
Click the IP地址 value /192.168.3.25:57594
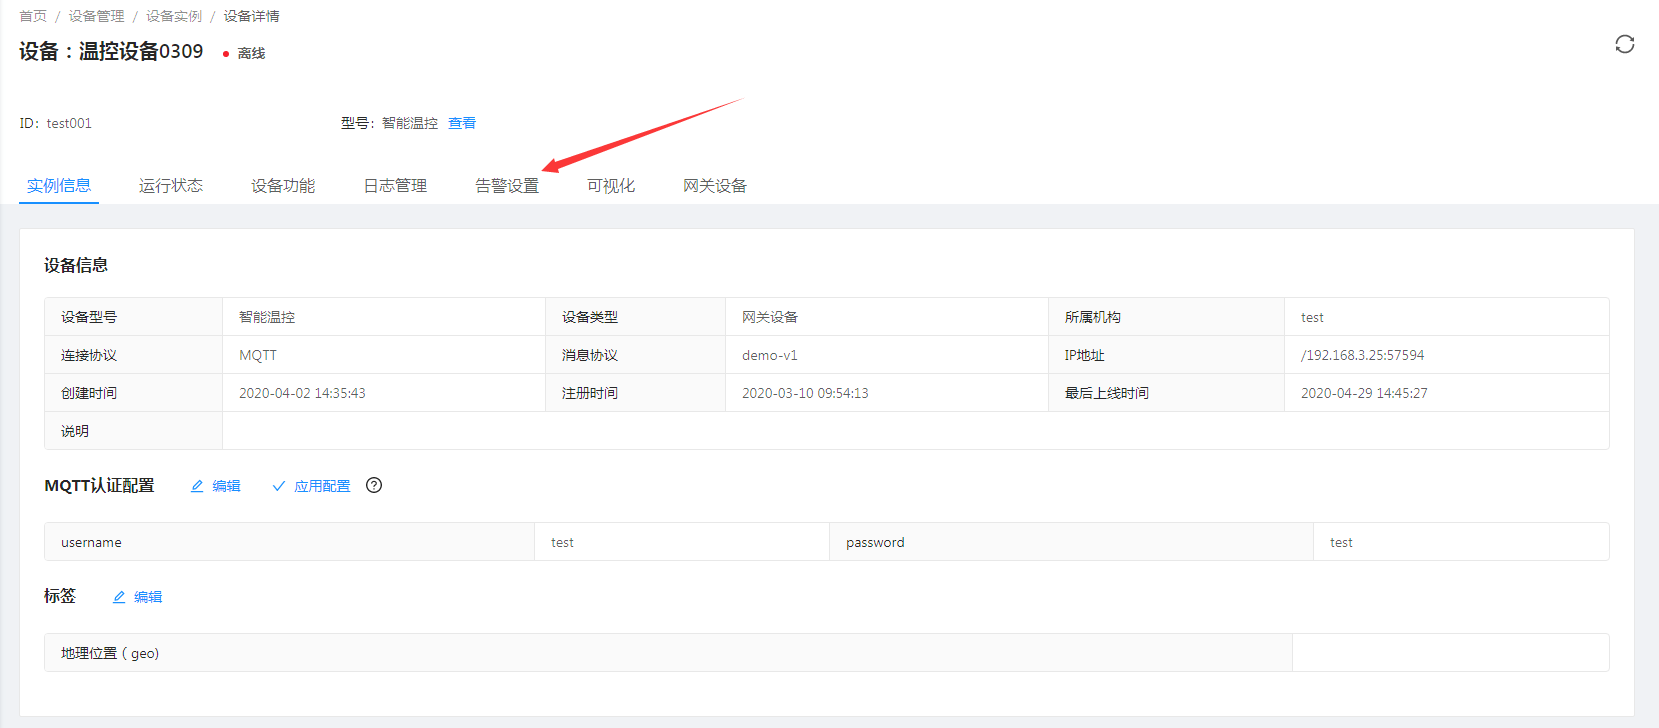(1362, 355)
